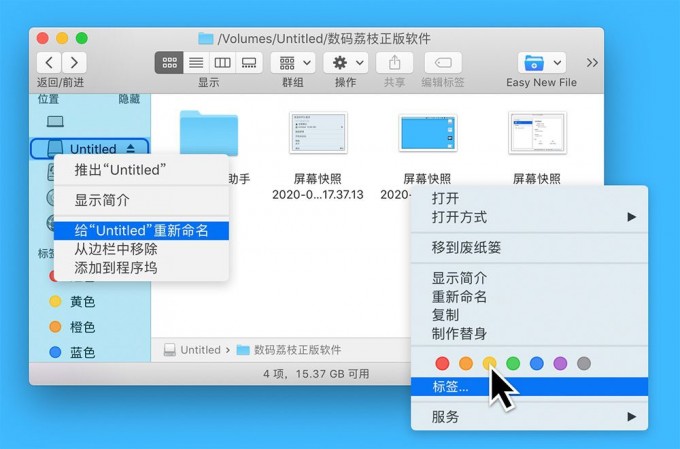Hide the locations section in sidebar
Image resolution: width=680 pixels, height=449 pixels.
129,99
